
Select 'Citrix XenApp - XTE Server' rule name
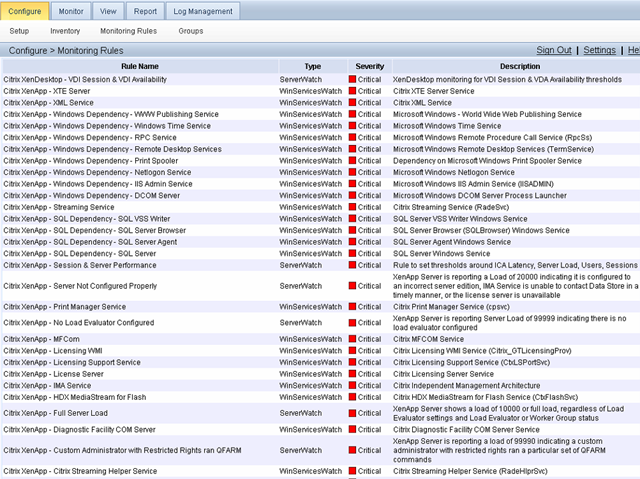coord(47,91)
